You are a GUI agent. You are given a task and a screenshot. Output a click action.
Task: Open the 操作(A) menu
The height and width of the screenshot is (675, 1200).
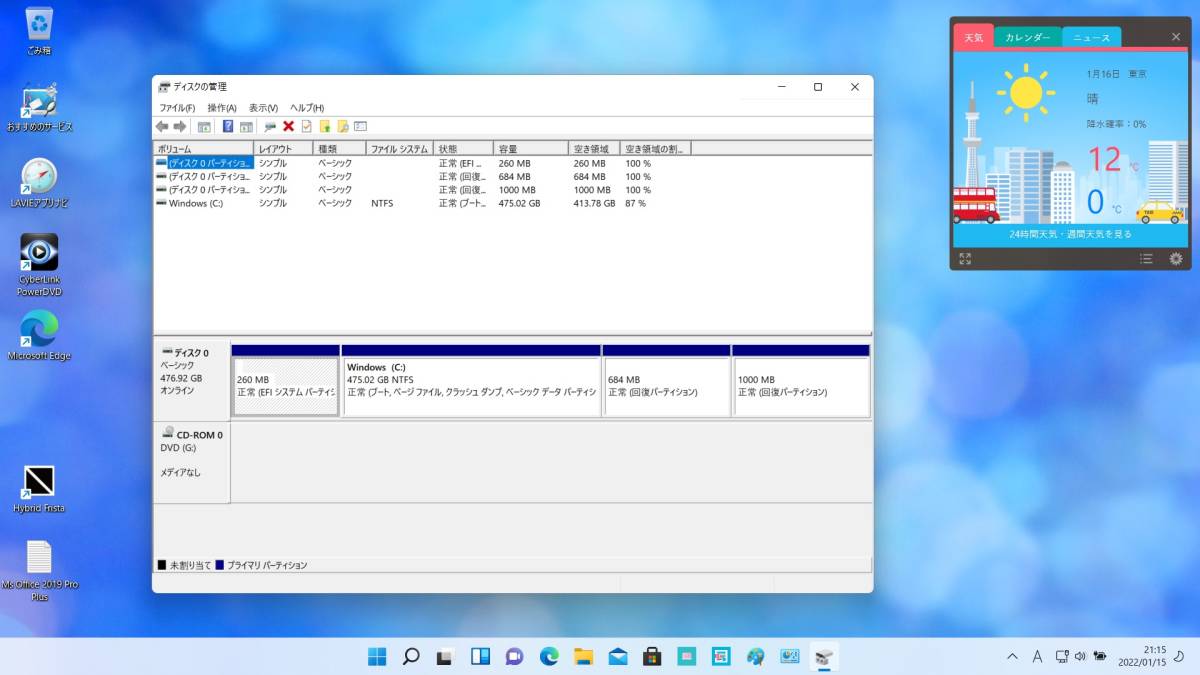(222, 107)
